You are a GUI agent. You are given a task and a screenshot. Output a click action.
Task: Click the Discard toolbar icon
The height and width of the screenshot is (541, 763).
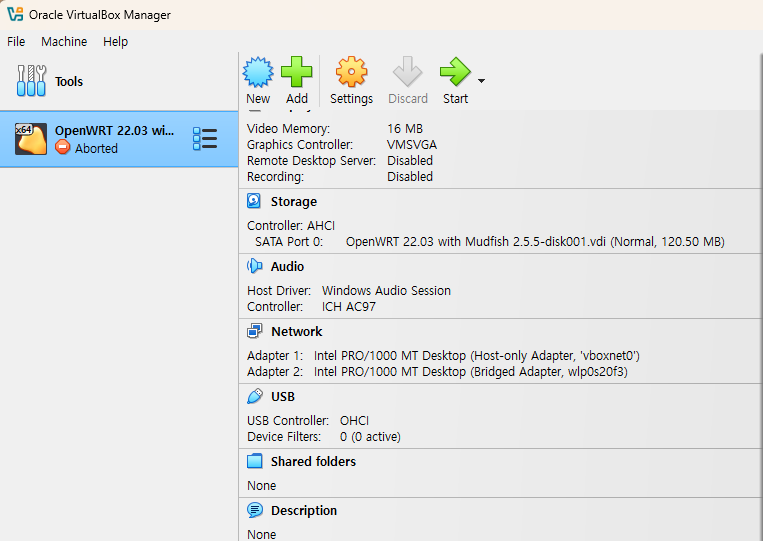point(407,72)
